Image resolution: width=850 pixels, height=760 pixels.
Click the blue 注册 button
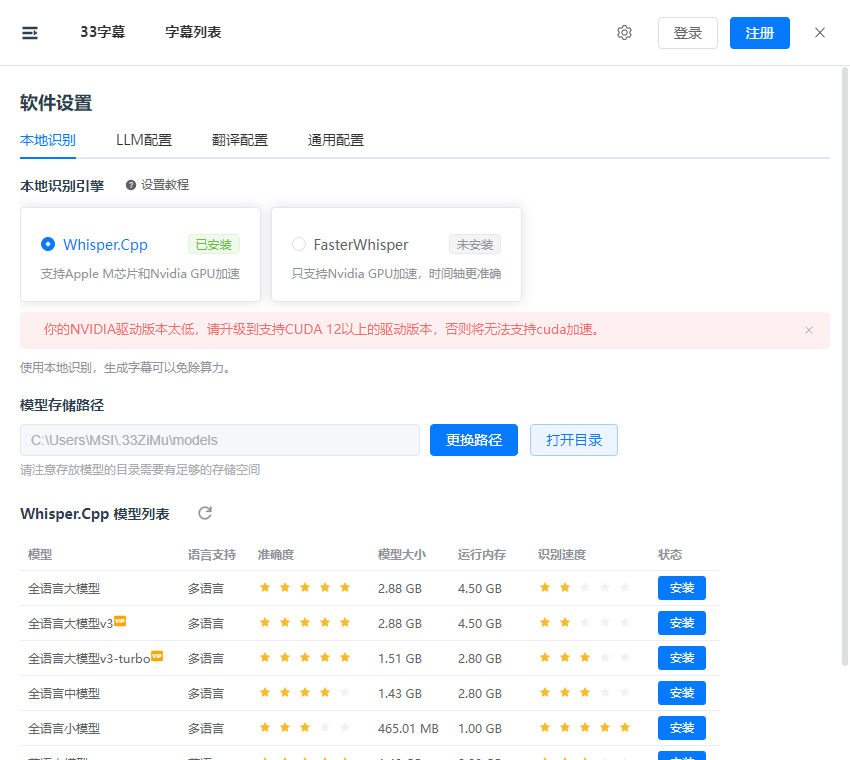click(x=759, y=33)
